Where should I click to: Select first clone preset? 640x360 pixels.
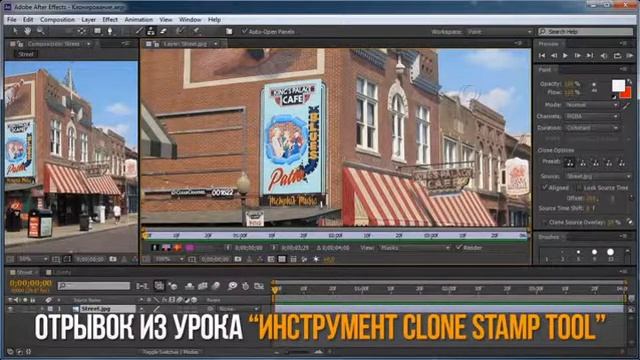coord(570,163)
